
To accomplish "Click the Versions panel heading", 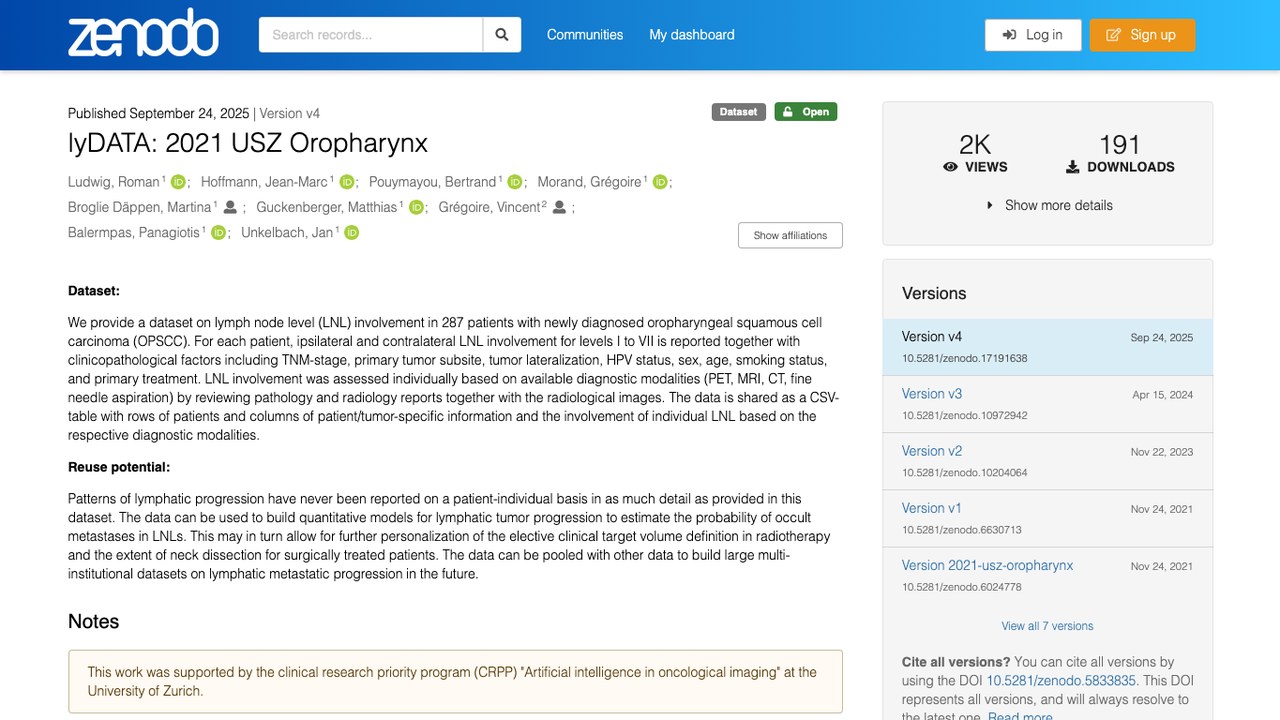I will coord(934,293).
